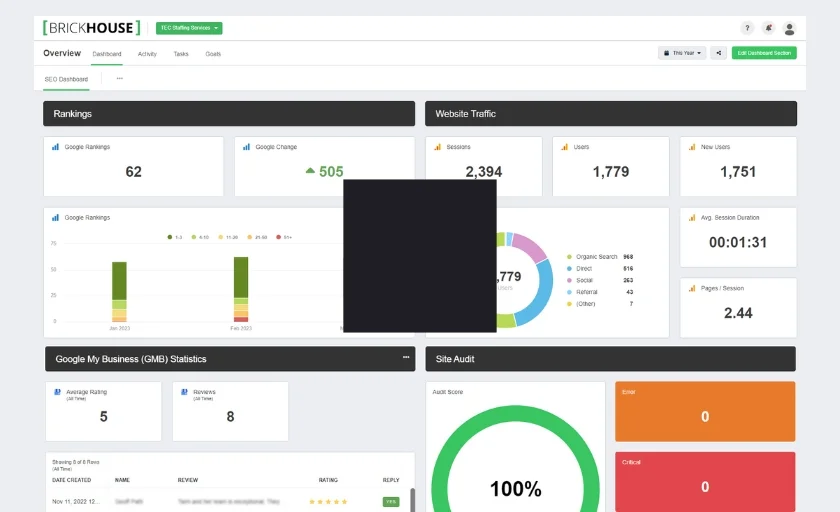Image resolution: width=840 pixels, height=512 pixels.
Task: Click the New Users value 1,751
Action: click(738, 172)
